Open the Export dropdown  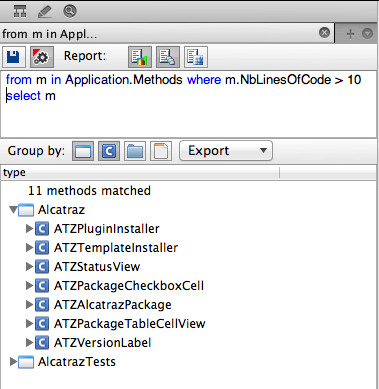click(x=226, y=151)
